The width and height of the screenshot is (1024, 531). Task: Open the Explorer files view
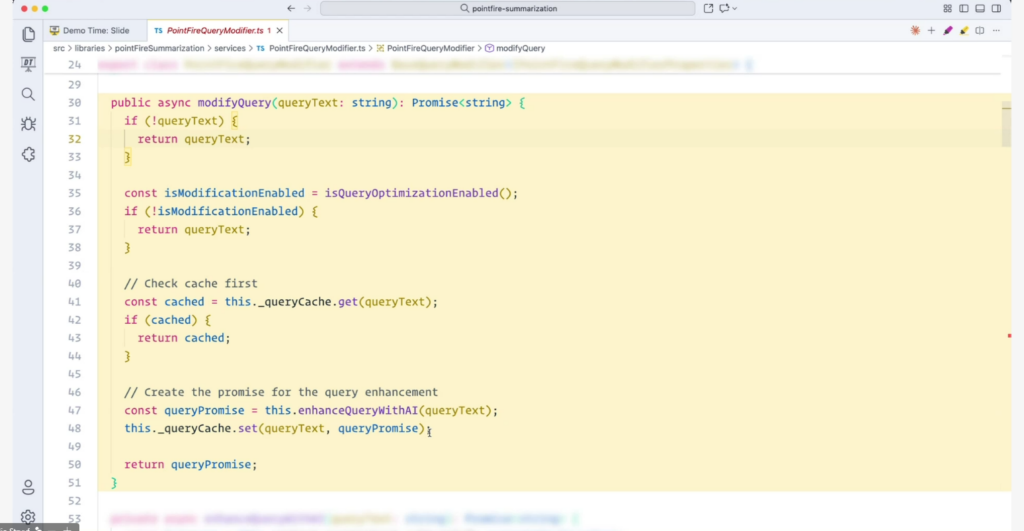pos(28,34)
